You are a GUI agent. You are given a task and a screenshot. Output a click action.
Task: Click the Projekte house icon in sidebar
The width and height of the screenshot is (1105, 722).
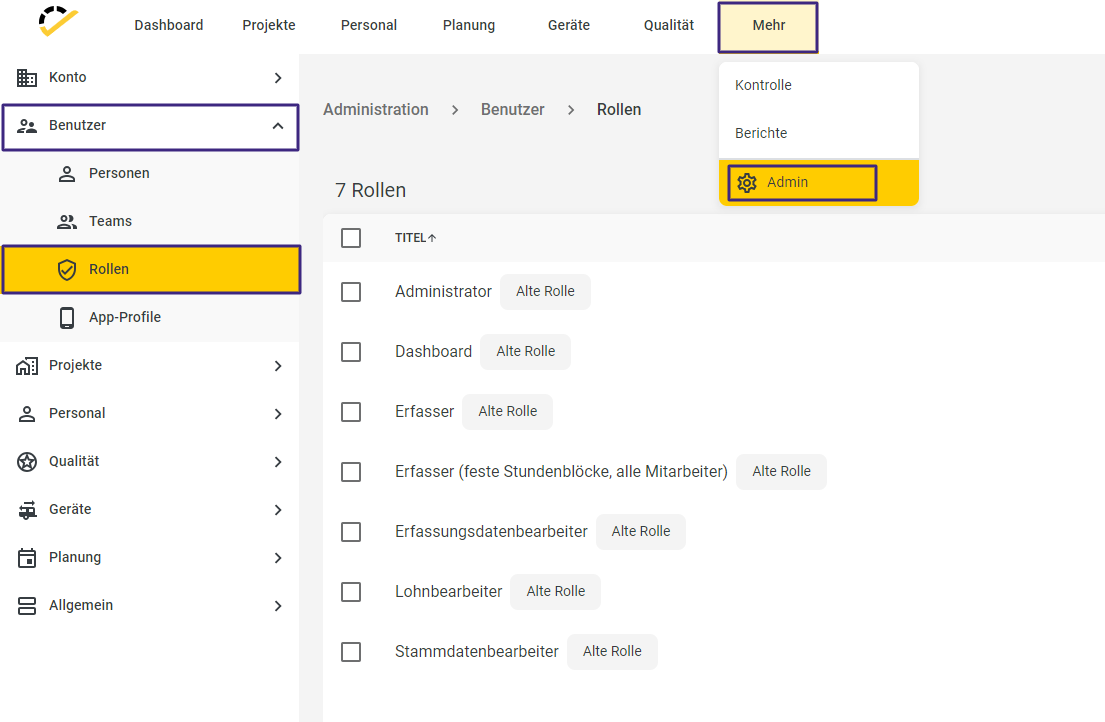coord(27,366)
